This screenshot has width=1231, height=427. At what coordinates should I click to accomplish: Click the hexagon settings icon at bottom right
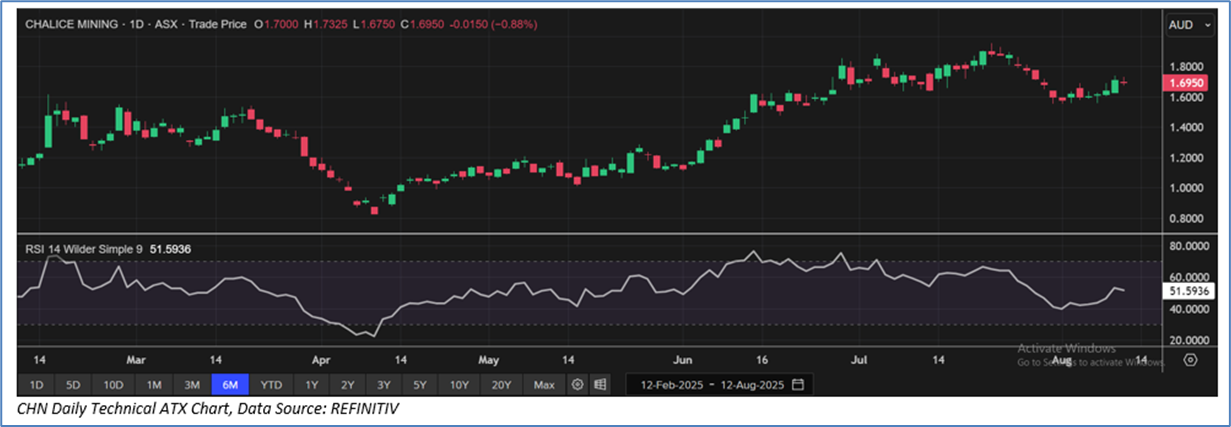[x=1190, y=361]
